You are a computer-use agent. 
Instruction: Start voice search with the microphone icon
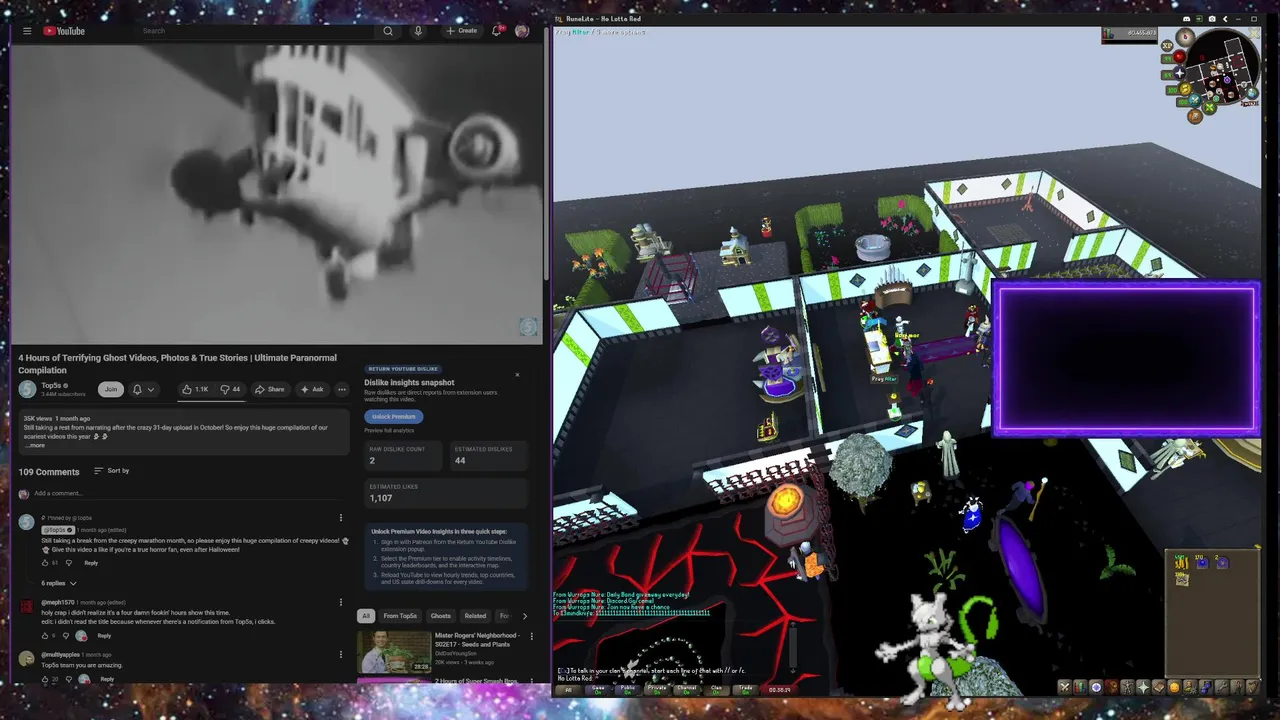(418, 31)
